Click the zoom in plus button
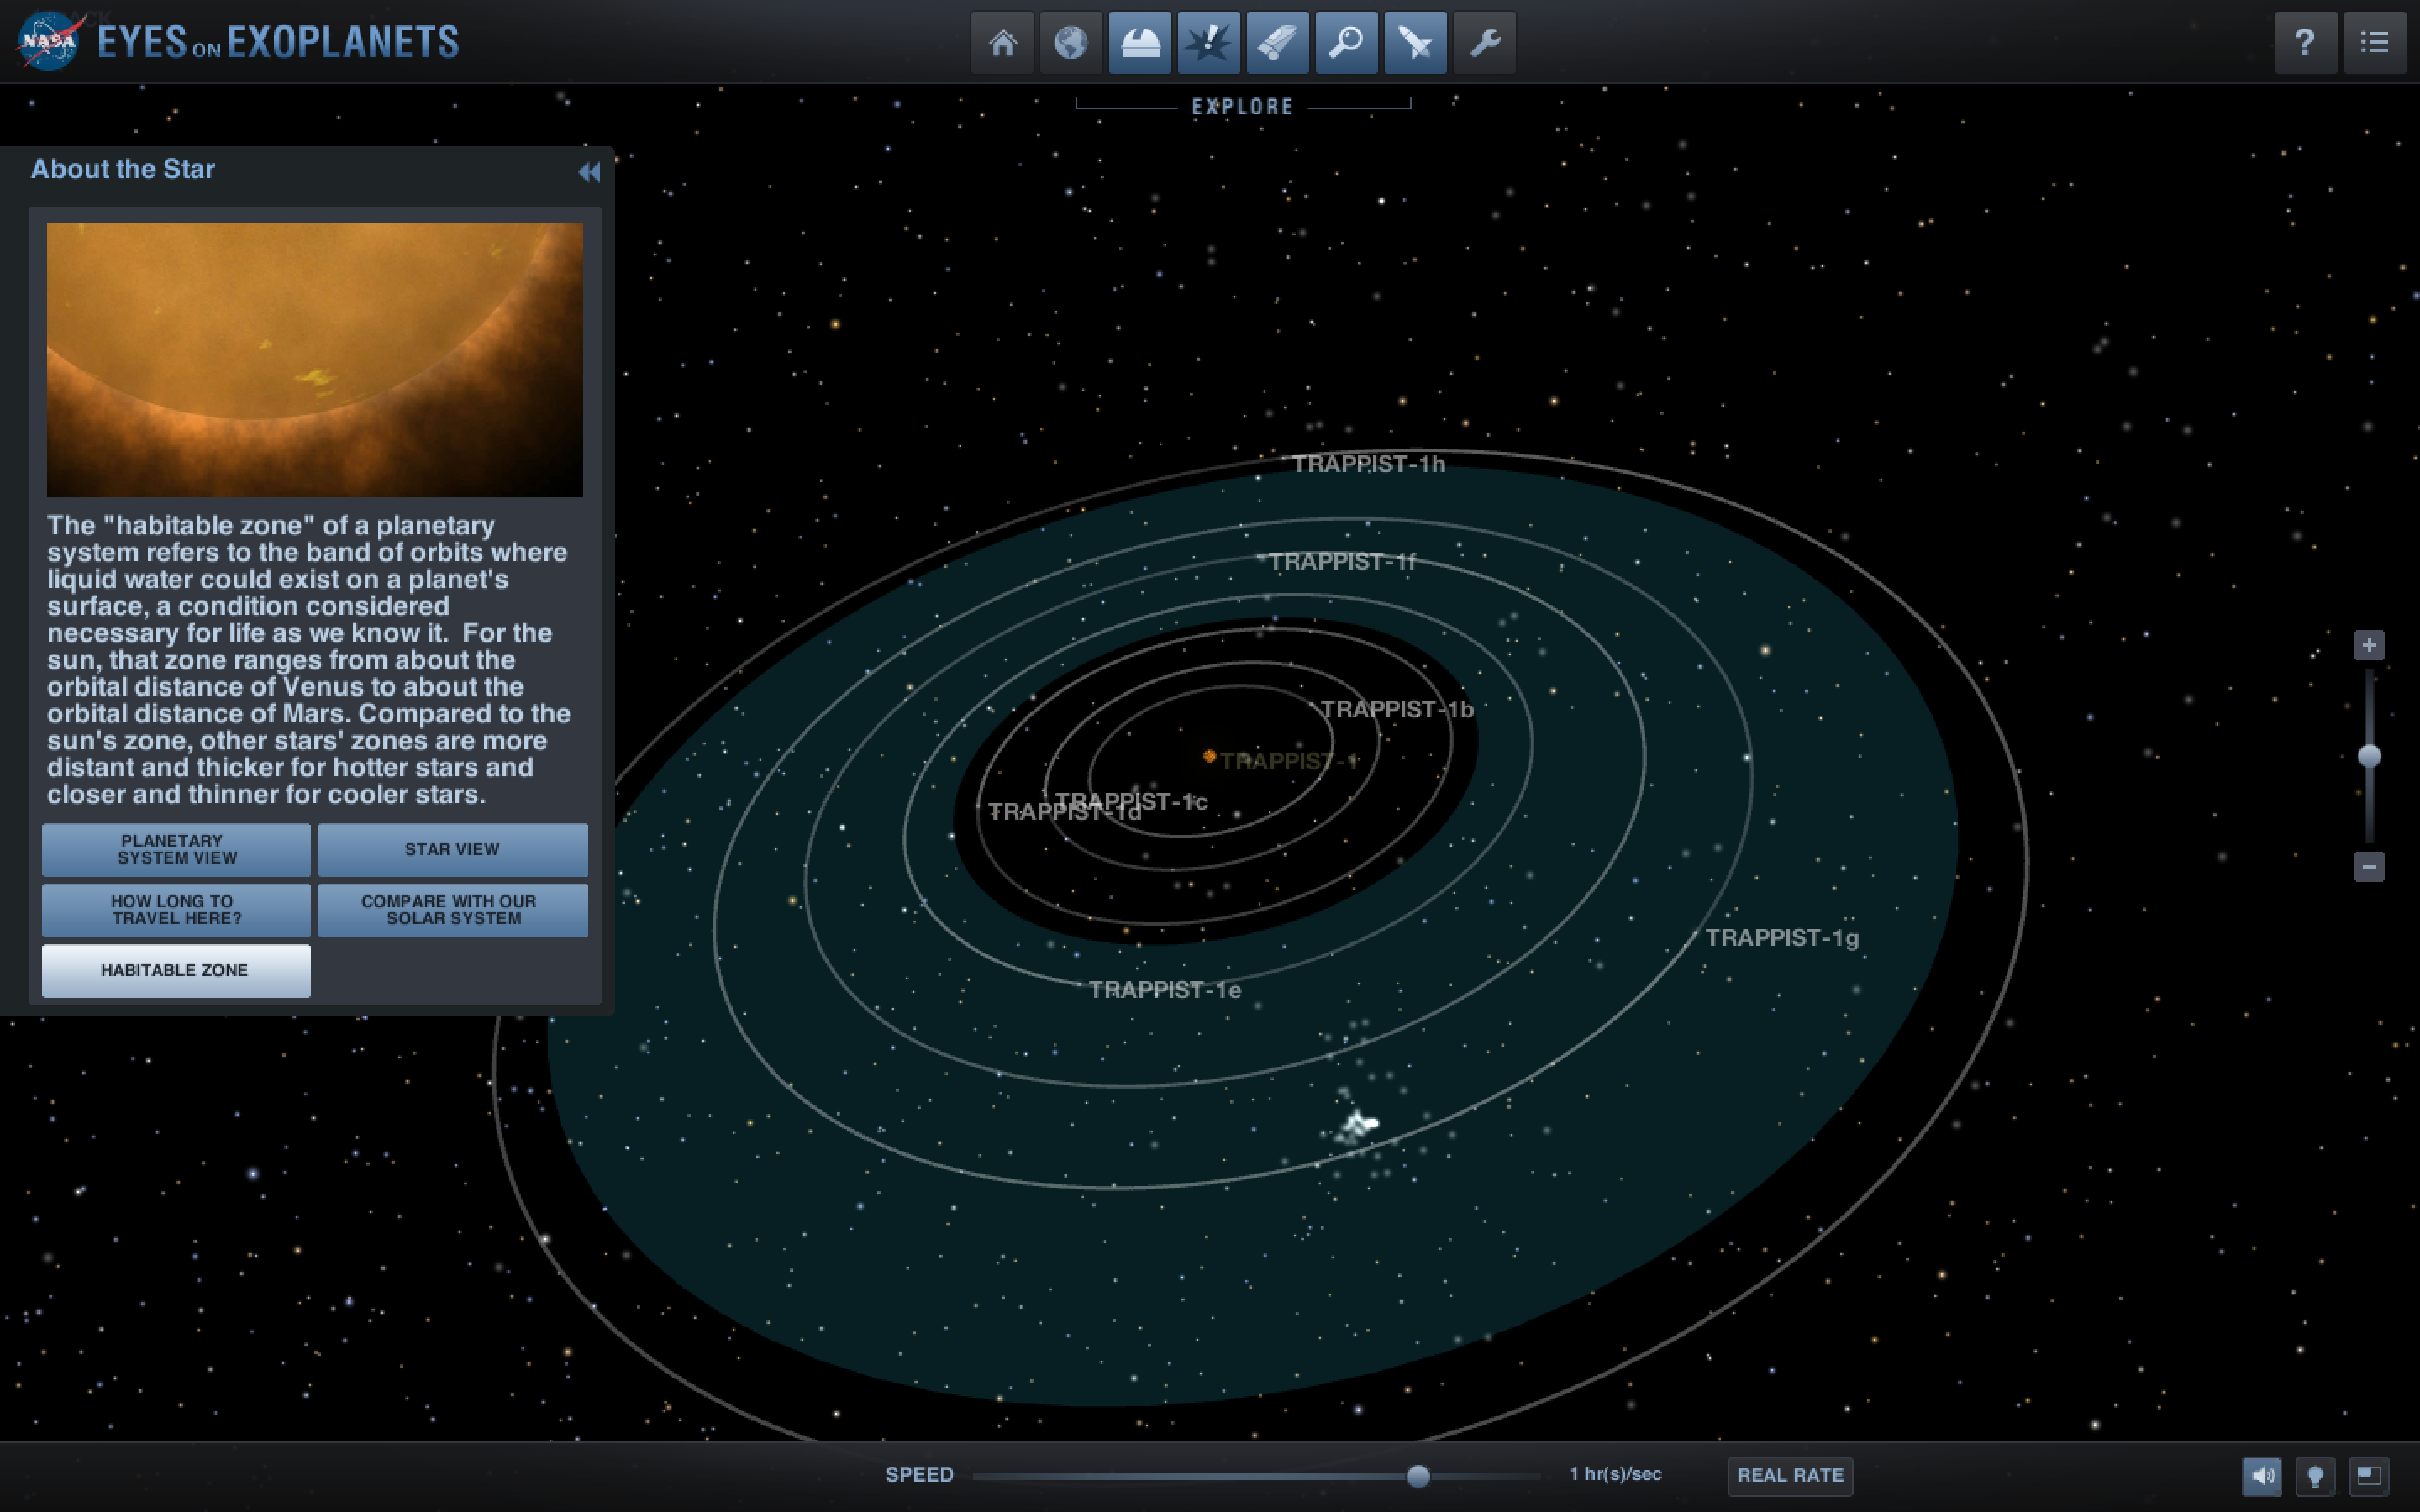Screen dimensions: 2420x1512 tap(2368, 645)
